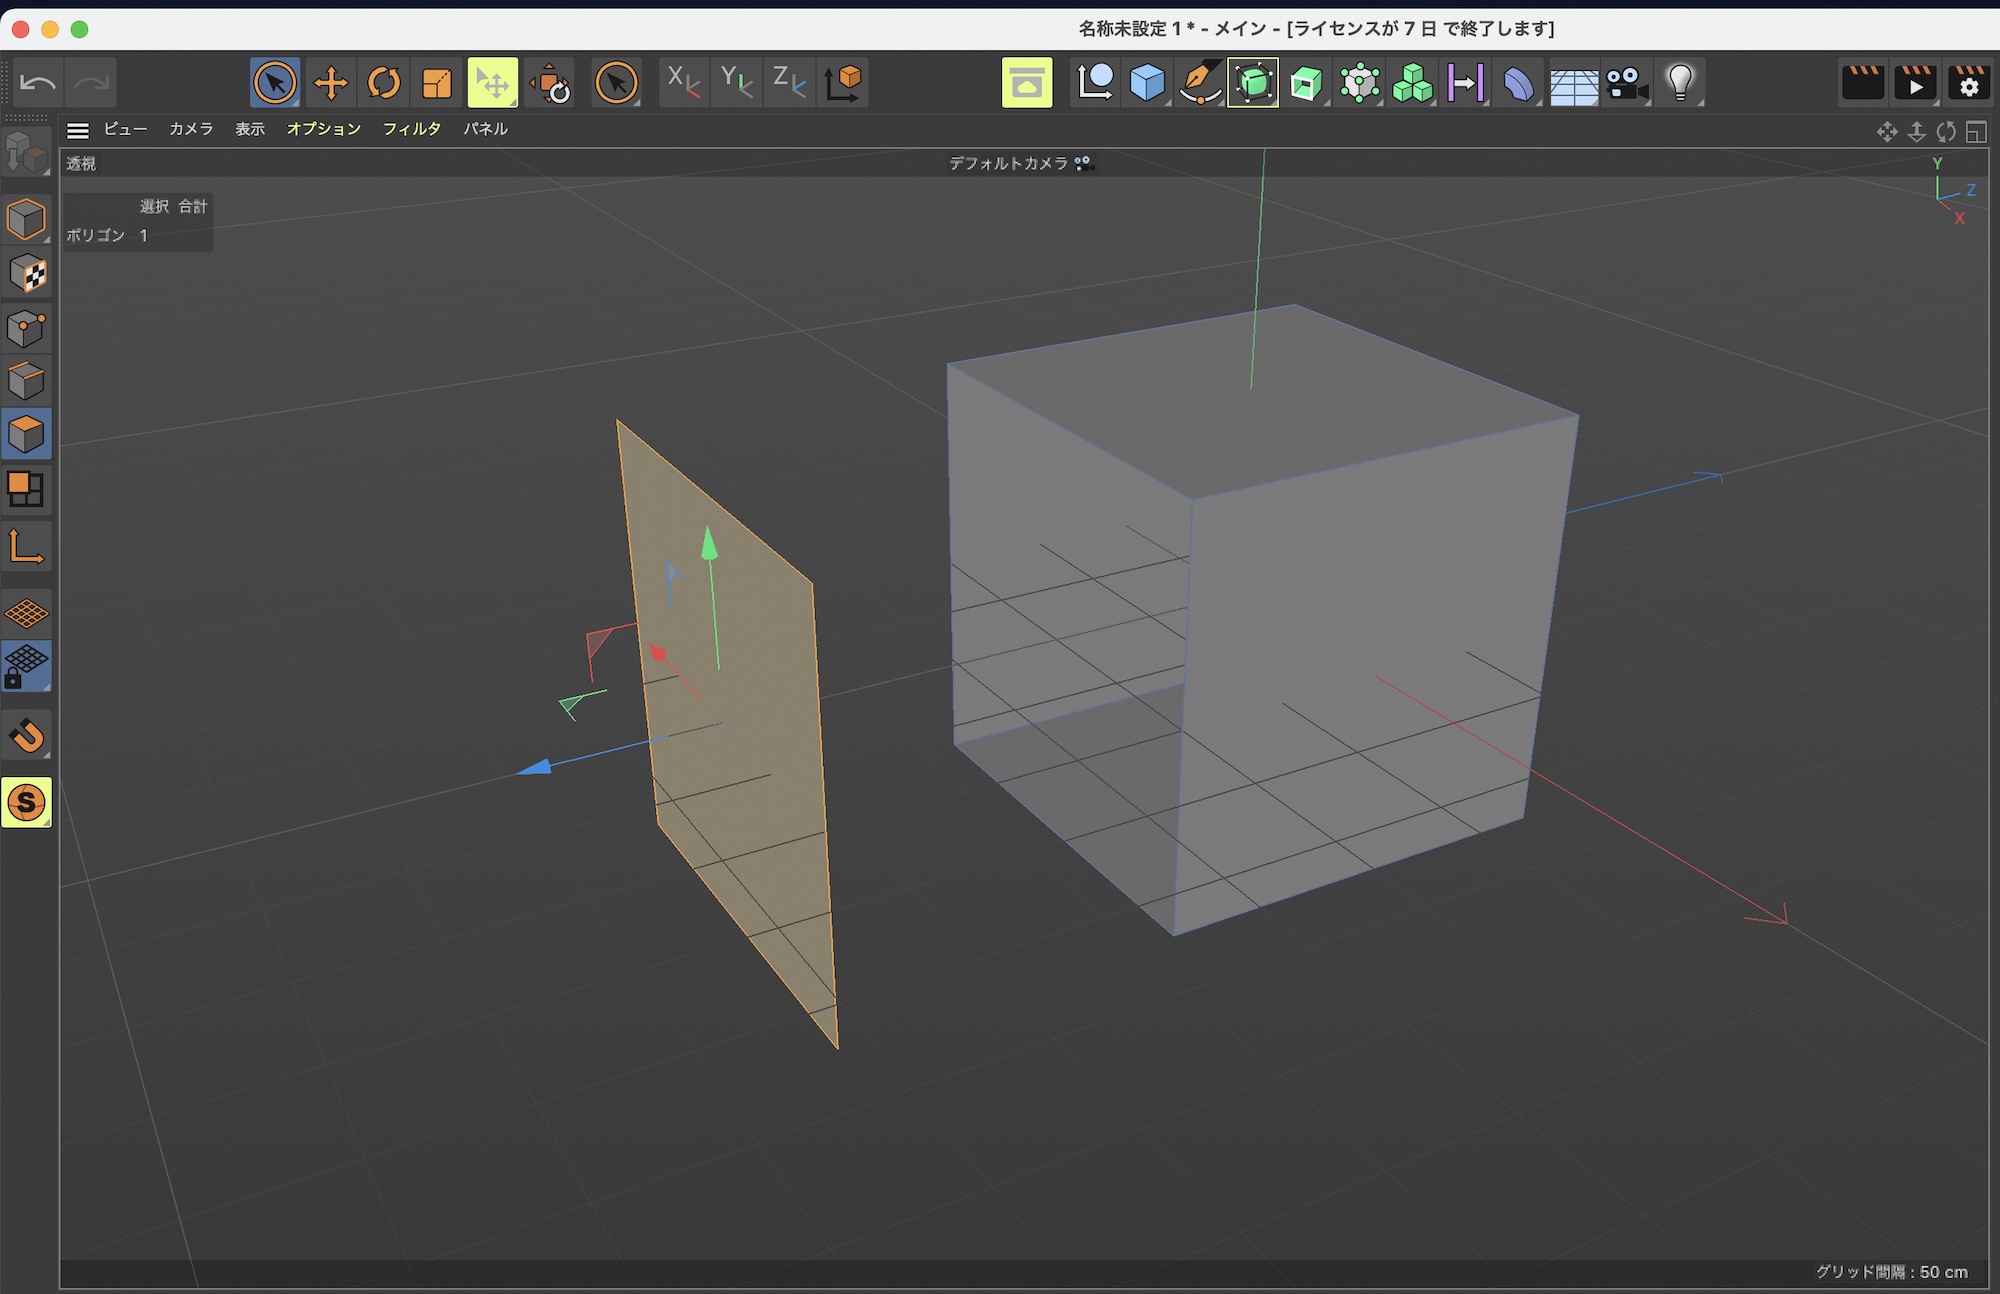Open the オプション viewport menu
The width and height of the screenshot is (2000, 1294).
tap(323, 129)
